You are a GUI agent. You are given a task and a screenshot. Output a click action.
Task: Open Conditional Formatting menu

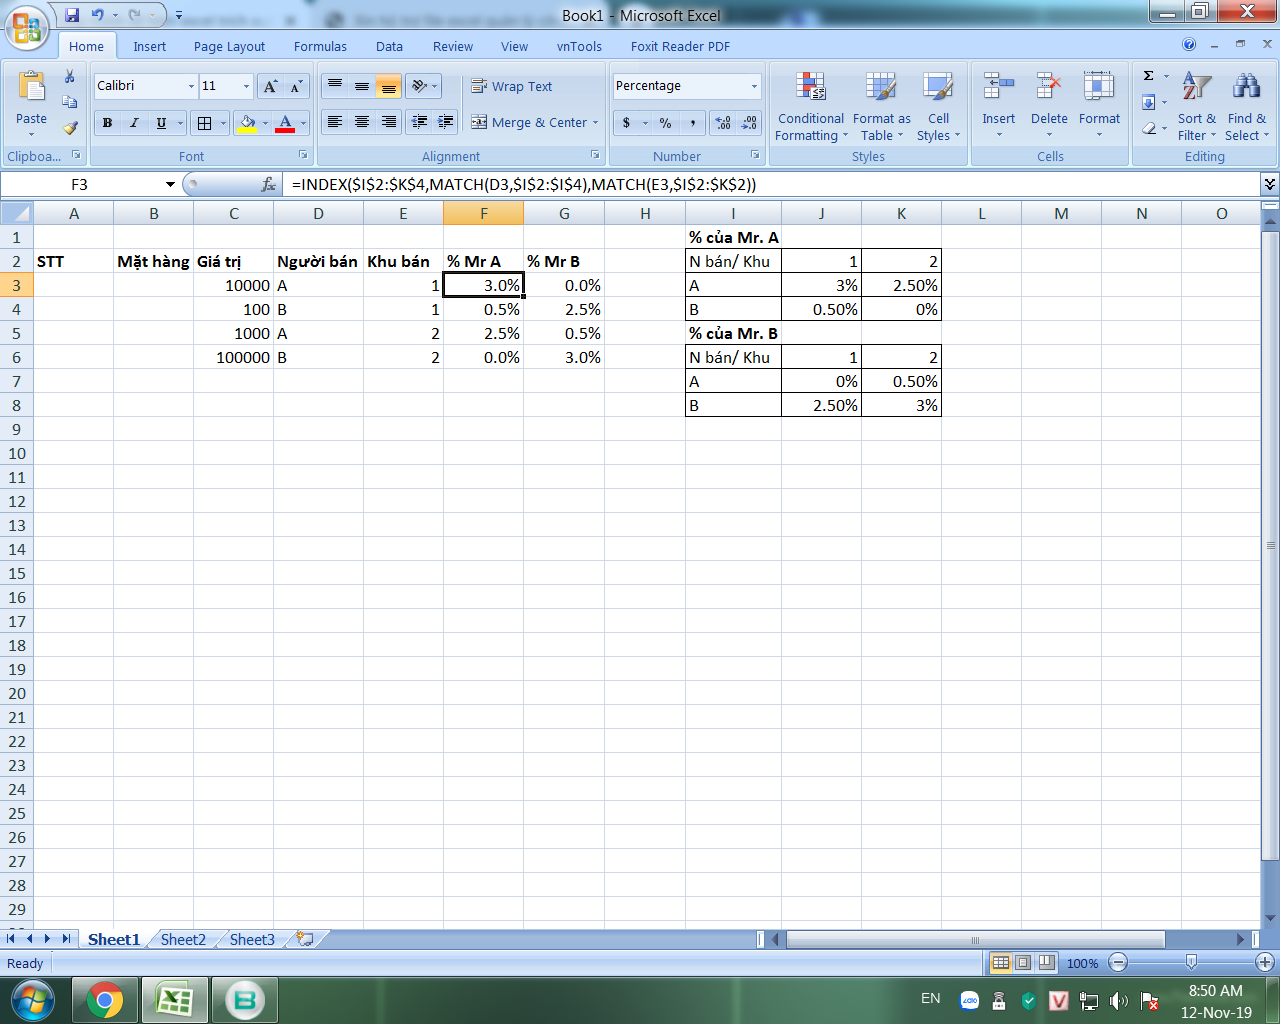[x=811, y=106]
